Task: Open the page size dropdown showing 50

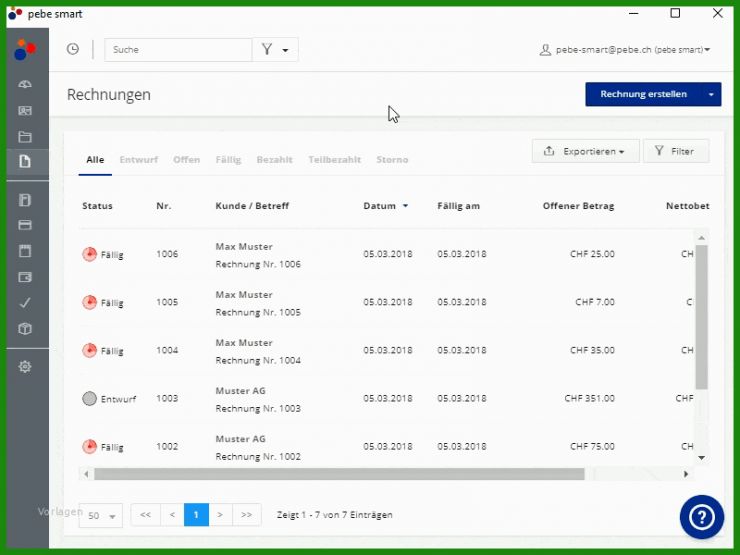Action: pos(100,515)
